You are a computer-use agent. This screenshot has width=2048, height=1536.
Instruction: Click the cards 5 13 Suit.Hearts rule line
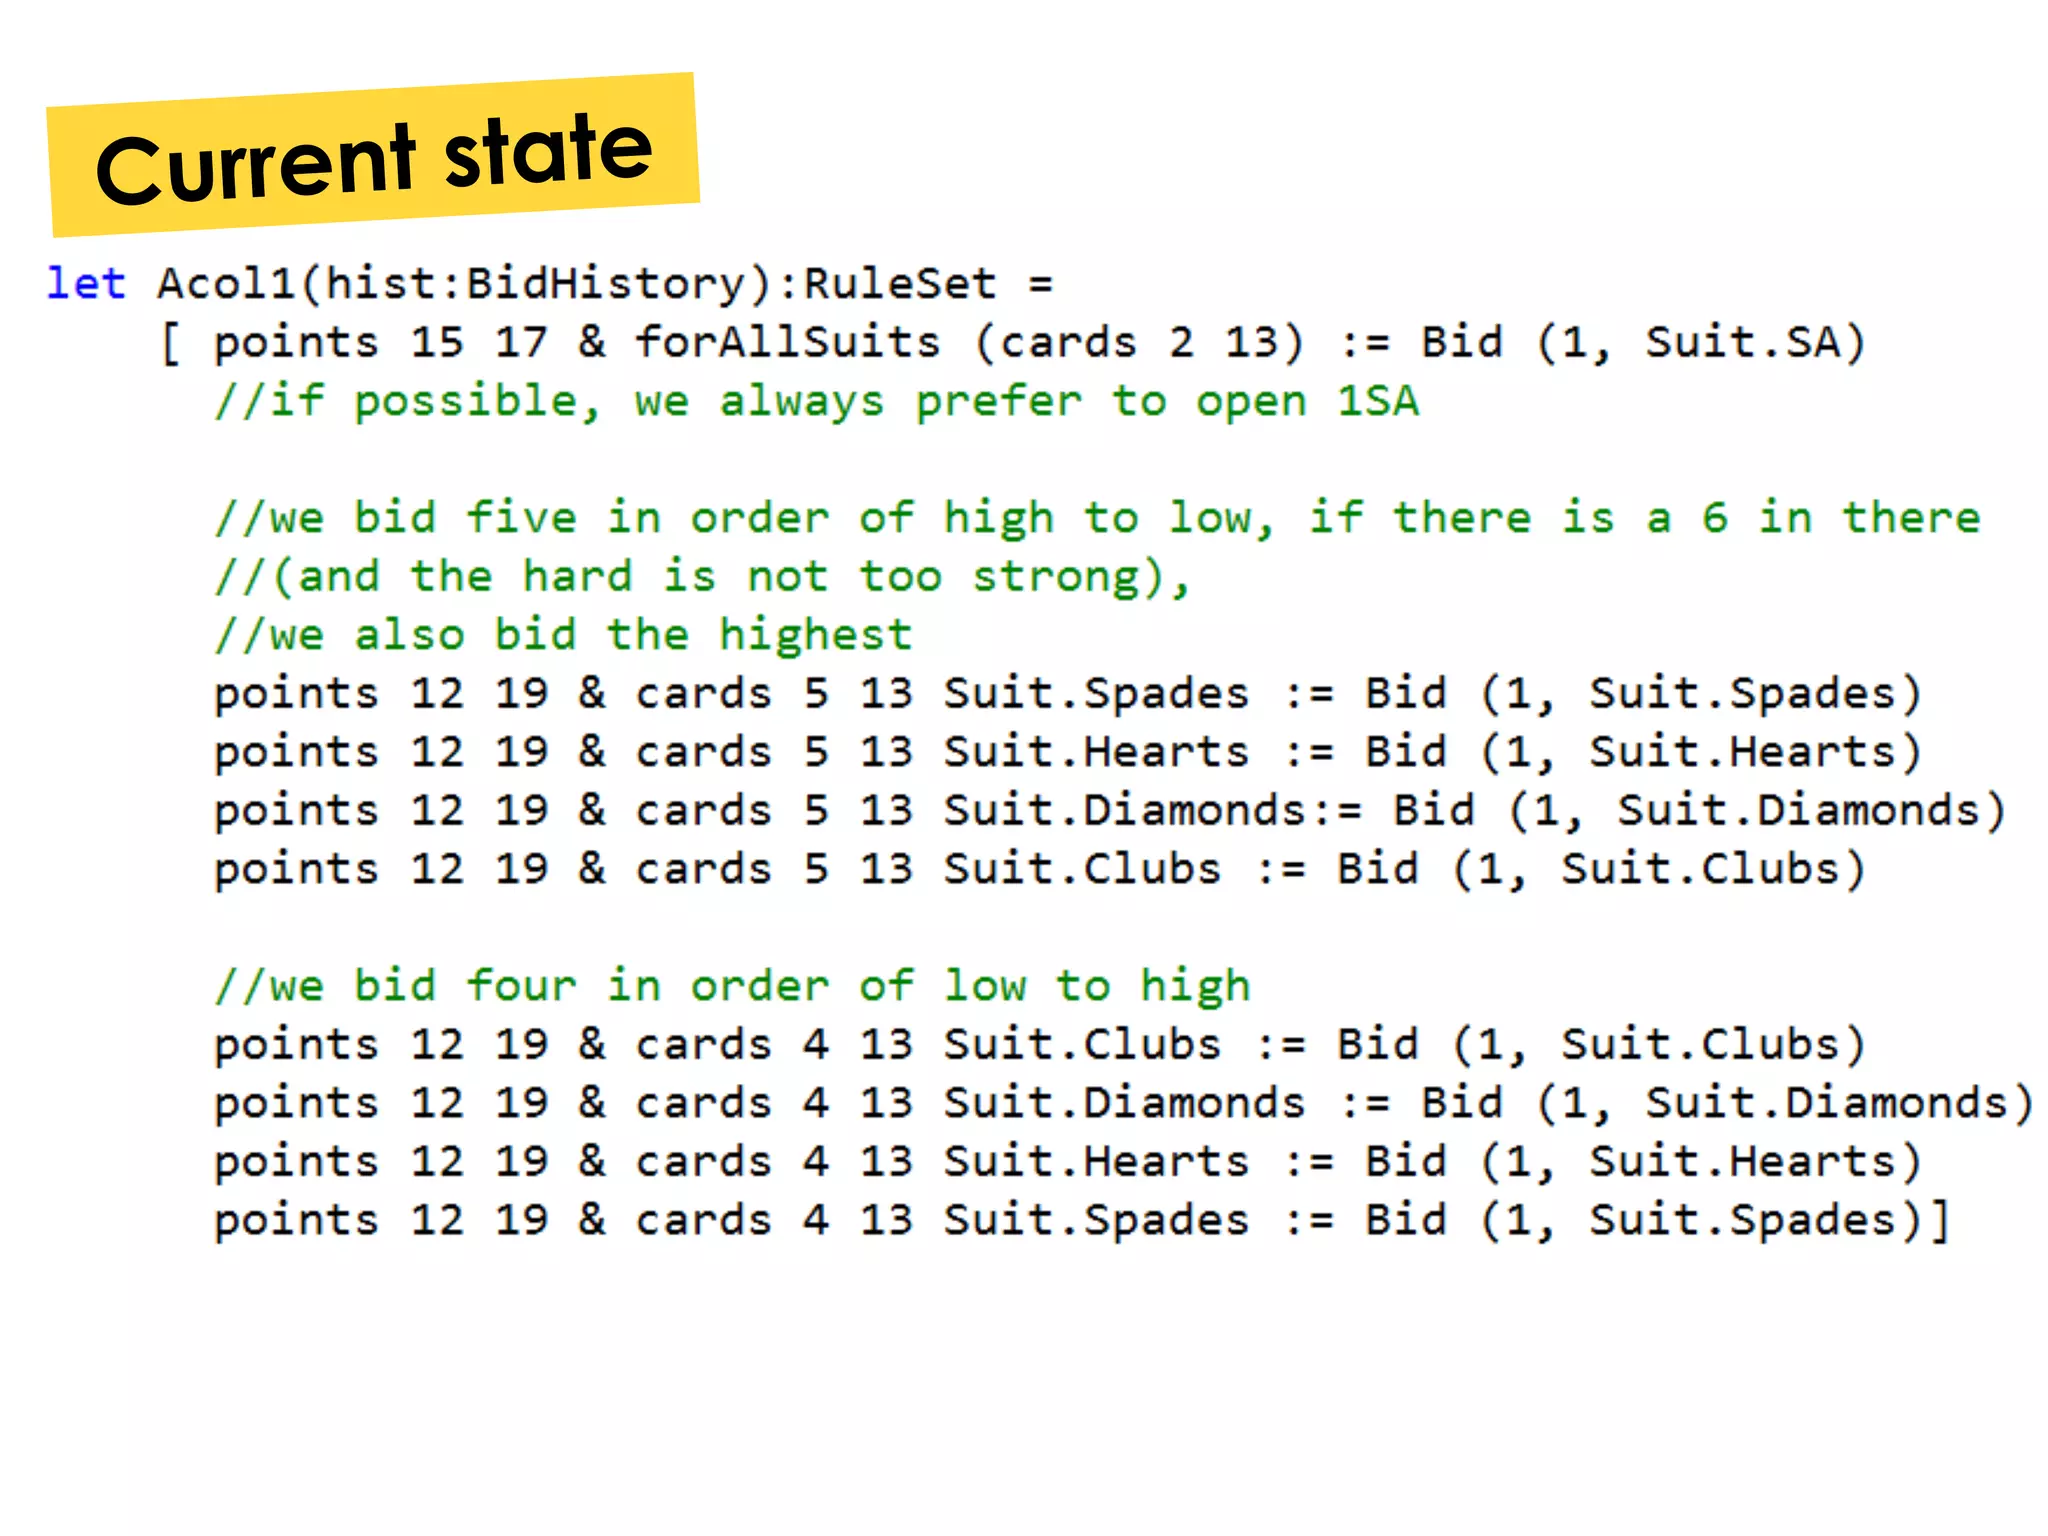[x=1066, y=752]
